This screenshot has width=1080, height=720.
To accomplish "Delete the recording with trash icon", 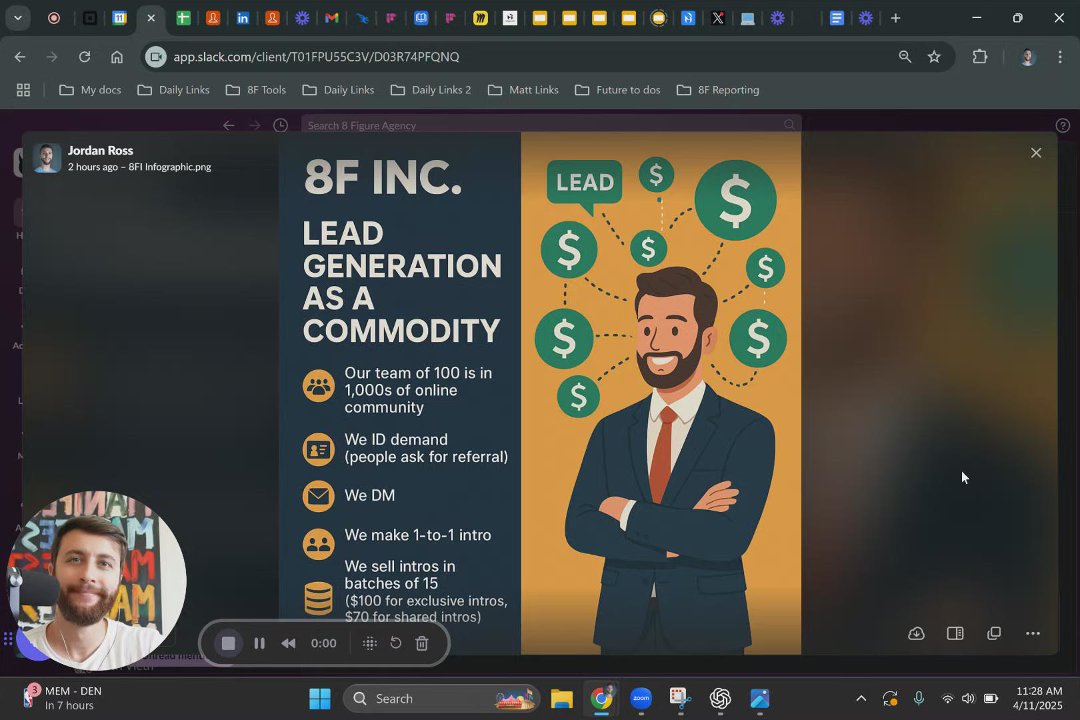I will pyautogui.click(x=422, y=643).
